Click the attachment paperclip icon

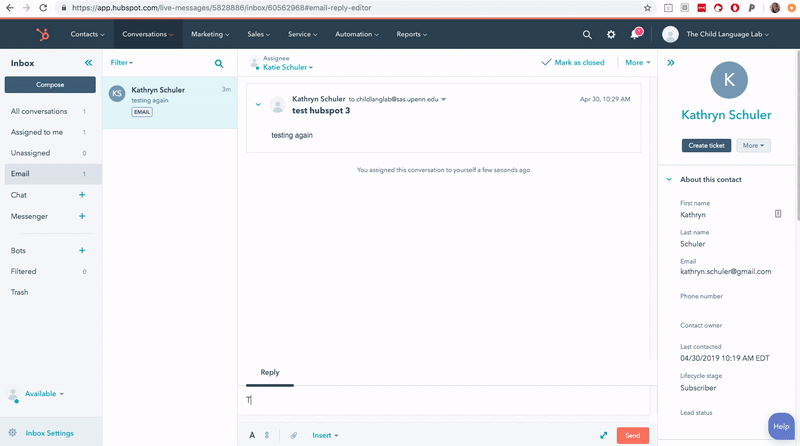[x=294, y=435]
